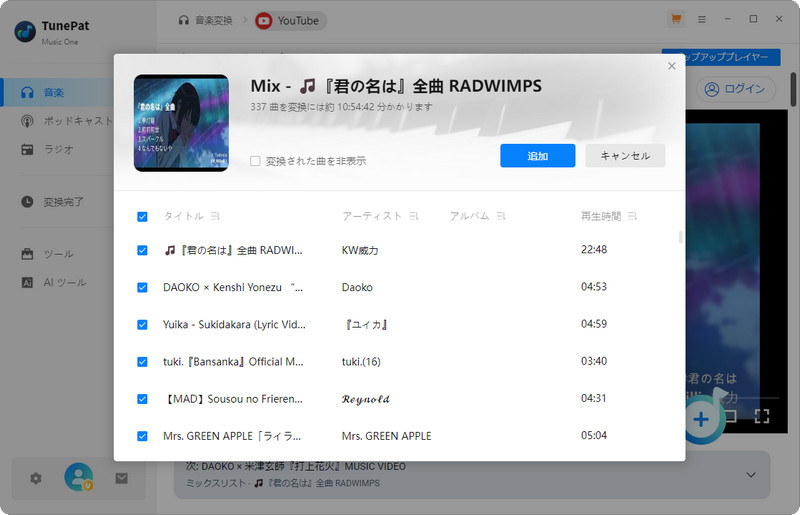Screen dimensions: 800x515
Task: Click artist Reynold
Action: 366,399
